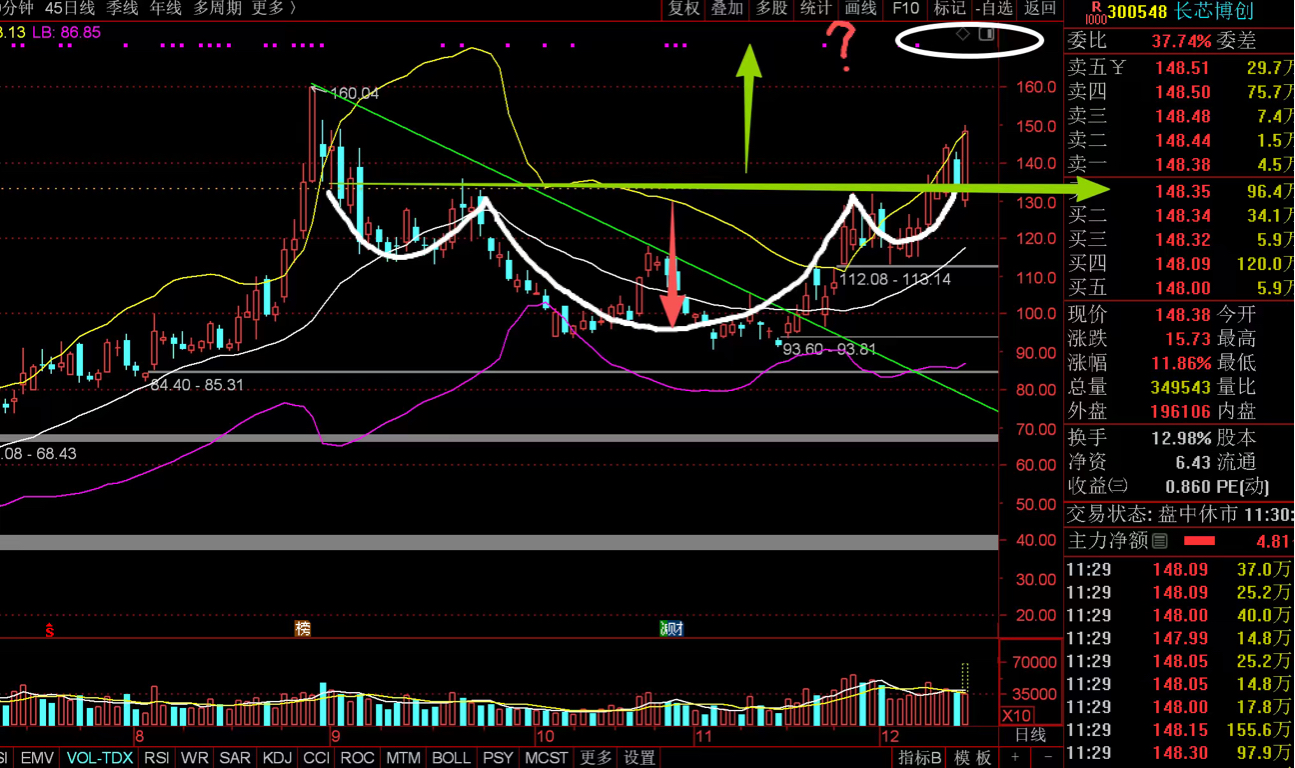Select the ROC indicator tab
This screenshot has width=1295, height=768.
357,758
